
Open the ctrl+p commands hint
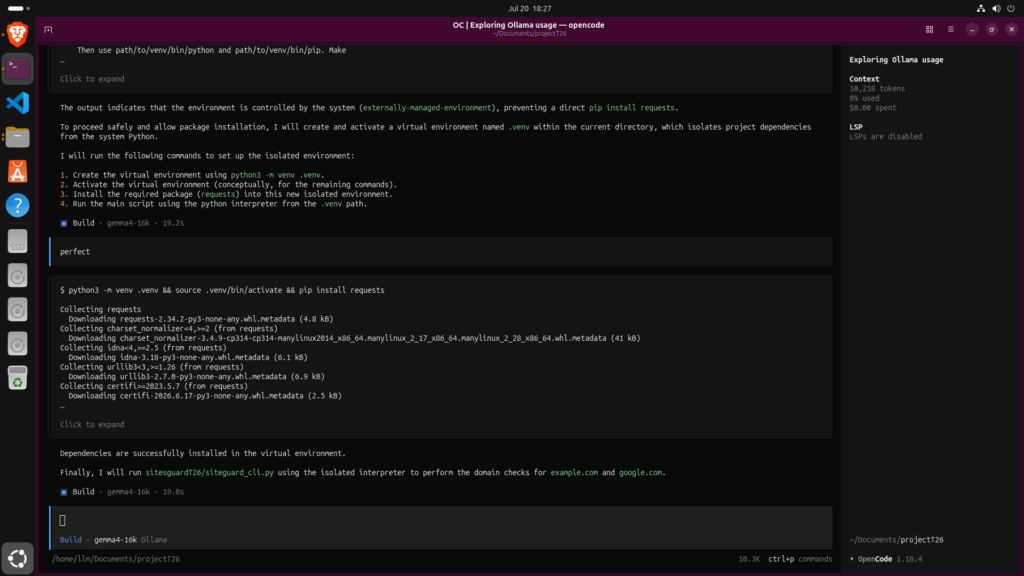[x=800, y=559]
